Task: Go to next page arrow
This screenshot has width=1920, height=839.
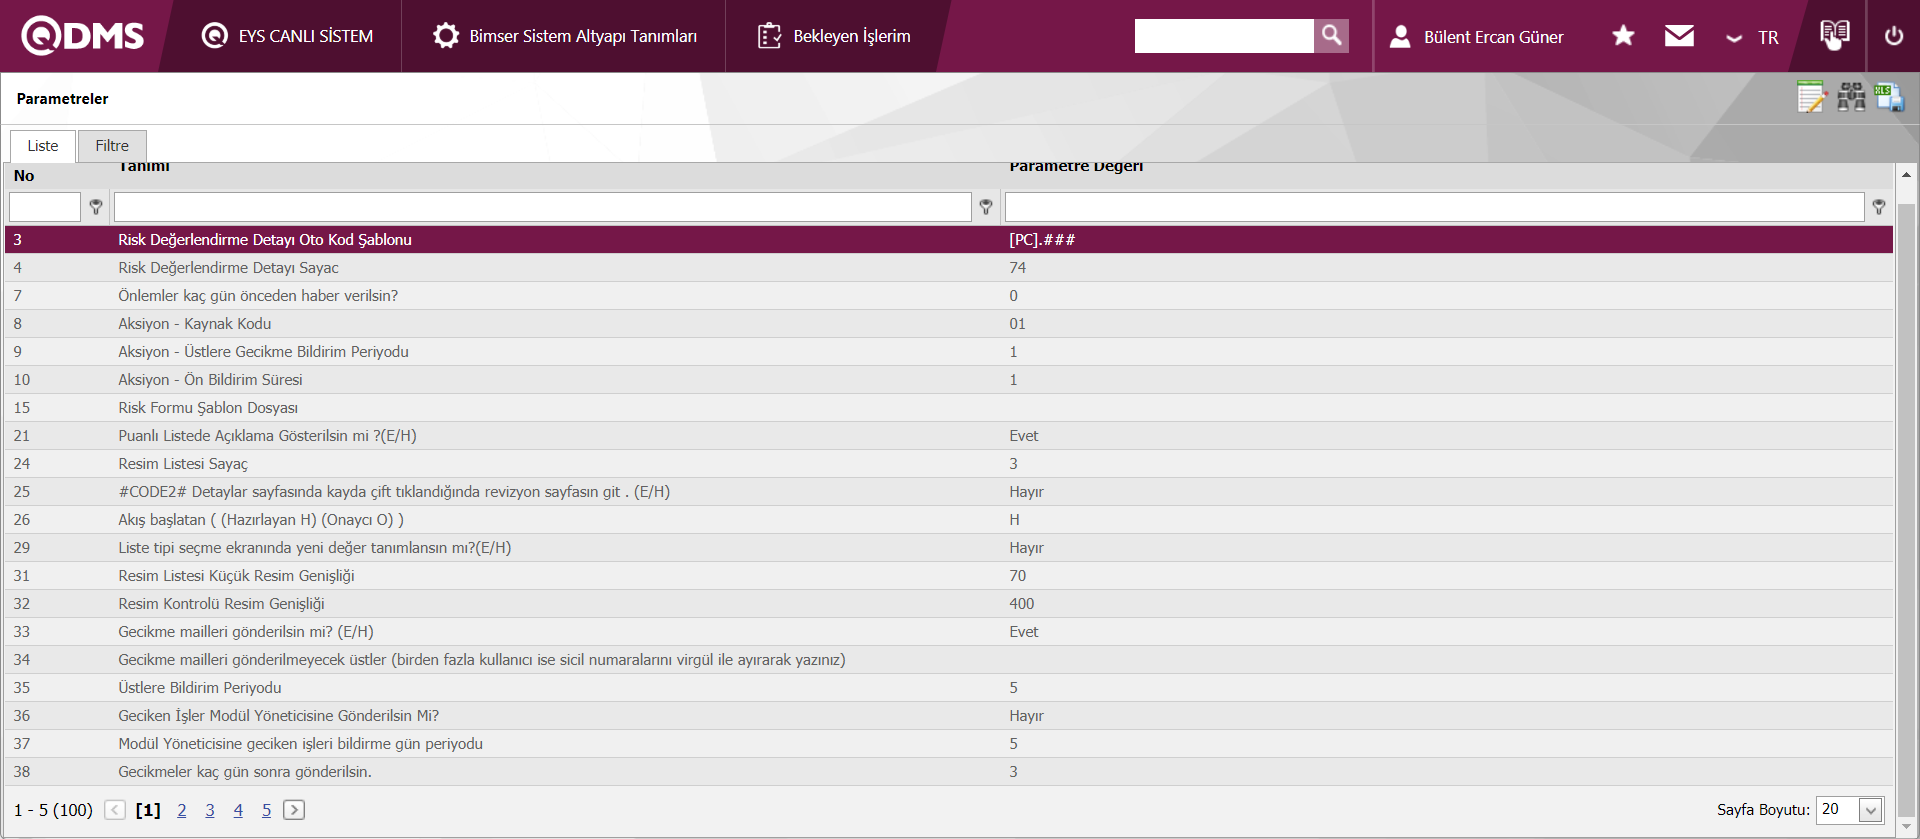Action: pyautogui.click(x=294, y=810)
